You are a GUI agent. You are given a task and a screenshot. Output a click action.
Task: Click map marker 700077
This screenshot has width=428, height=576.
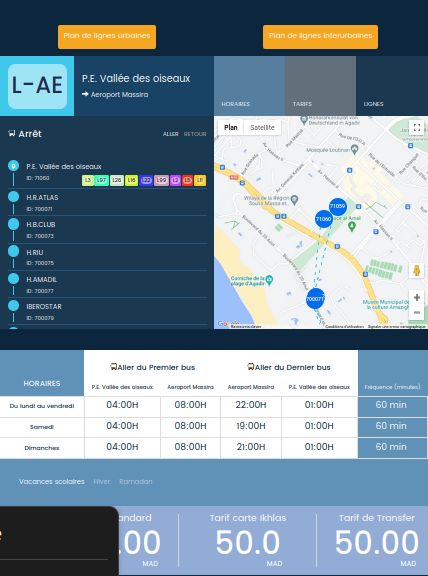pyautogui.click(x=315, y=299)
